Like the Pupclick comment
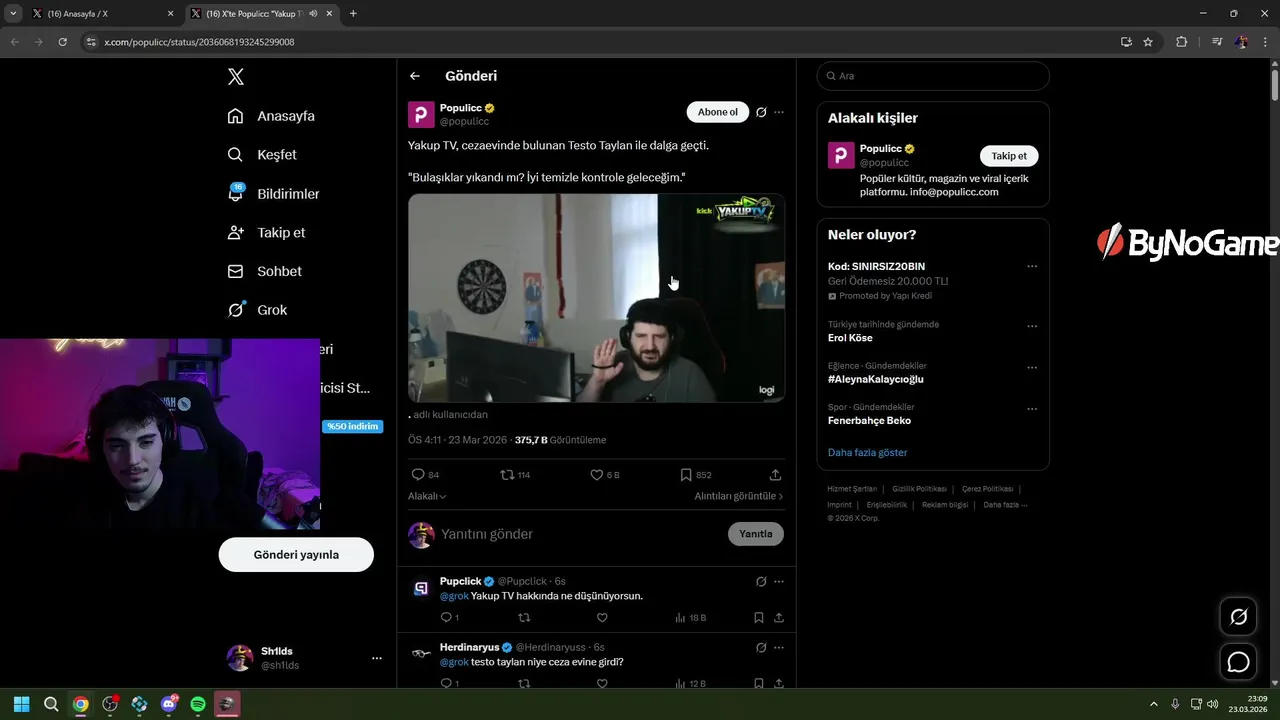Image resolution: width=1280 pixels, height=720 pixels. (602, 618)
